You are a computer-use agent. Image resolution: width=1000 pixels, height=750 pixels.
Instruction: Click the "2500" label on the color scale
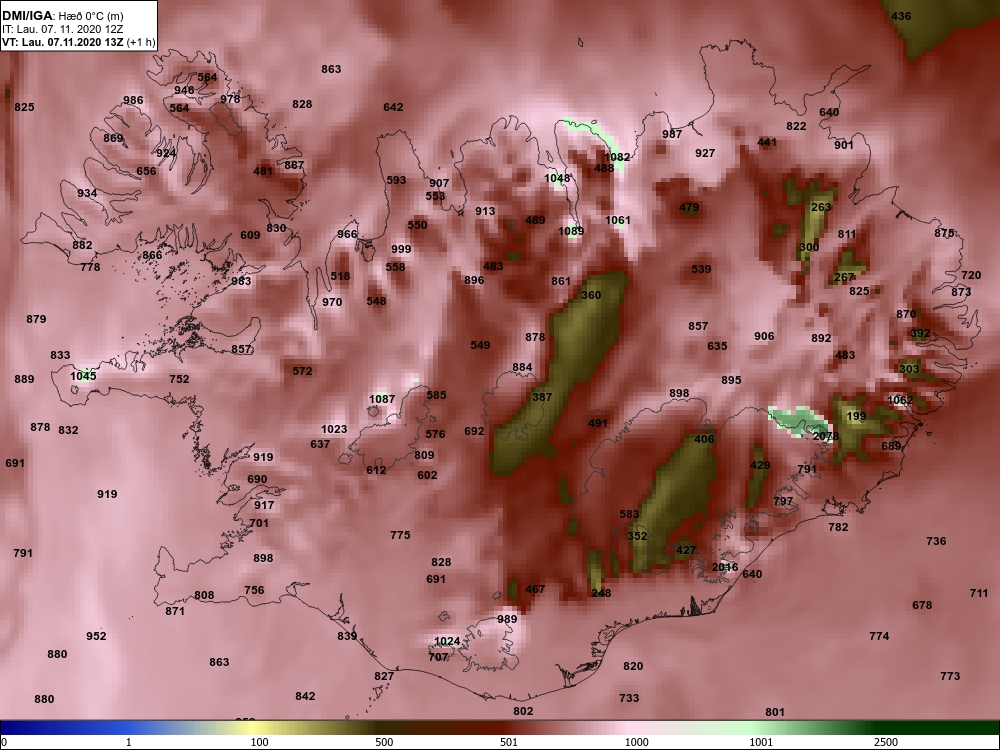pos(886,742)
